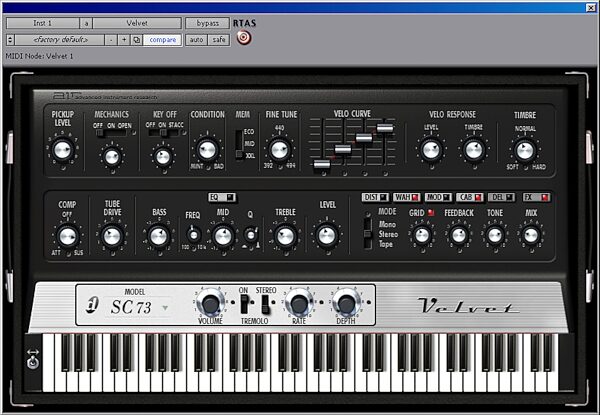The height and width of the screenshot is (415, 600).
Task: Click the Feedback knob
Action: pos(458,235)
